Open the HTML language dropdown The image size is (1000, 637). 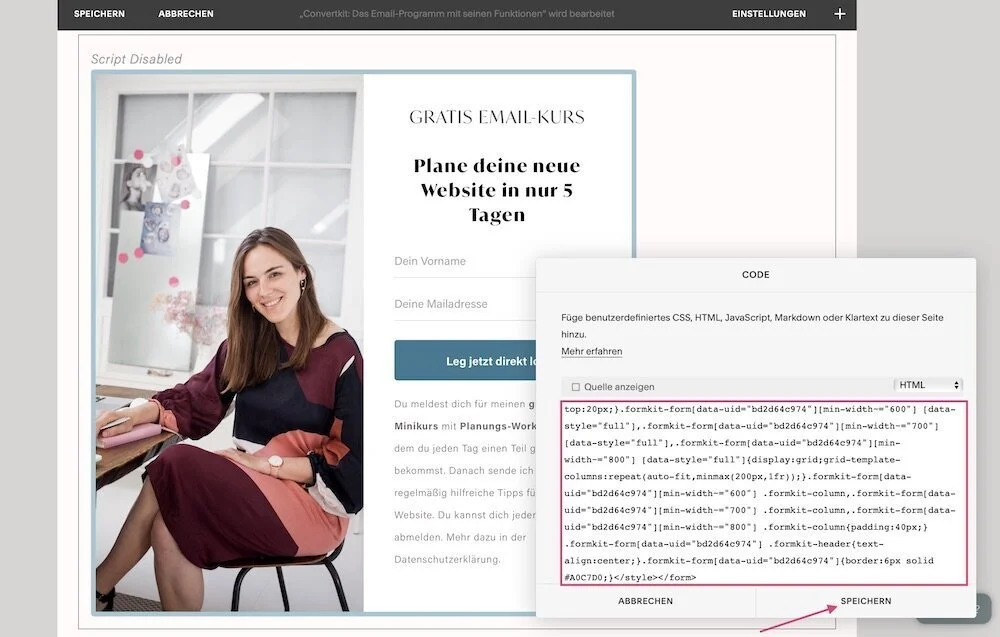(928, 385)
